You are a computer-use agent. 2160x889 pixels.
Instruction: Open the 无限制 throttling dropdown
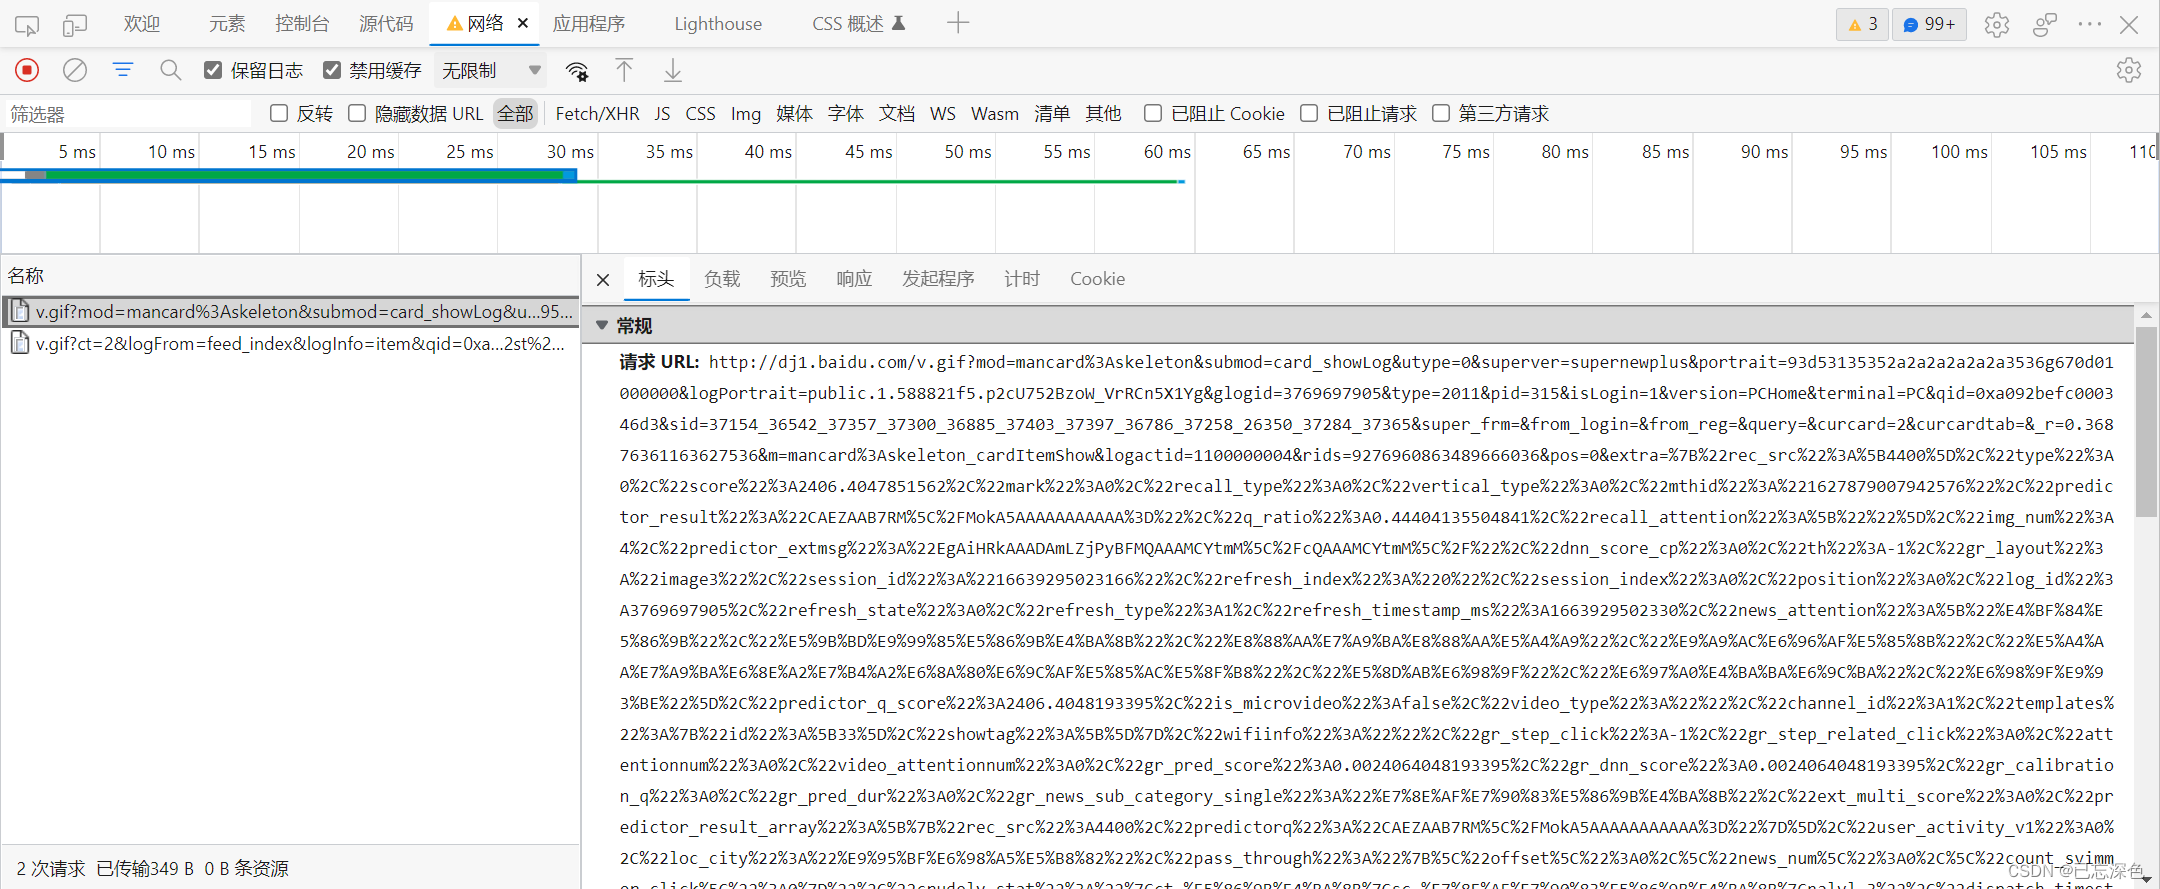pos(491,70)
